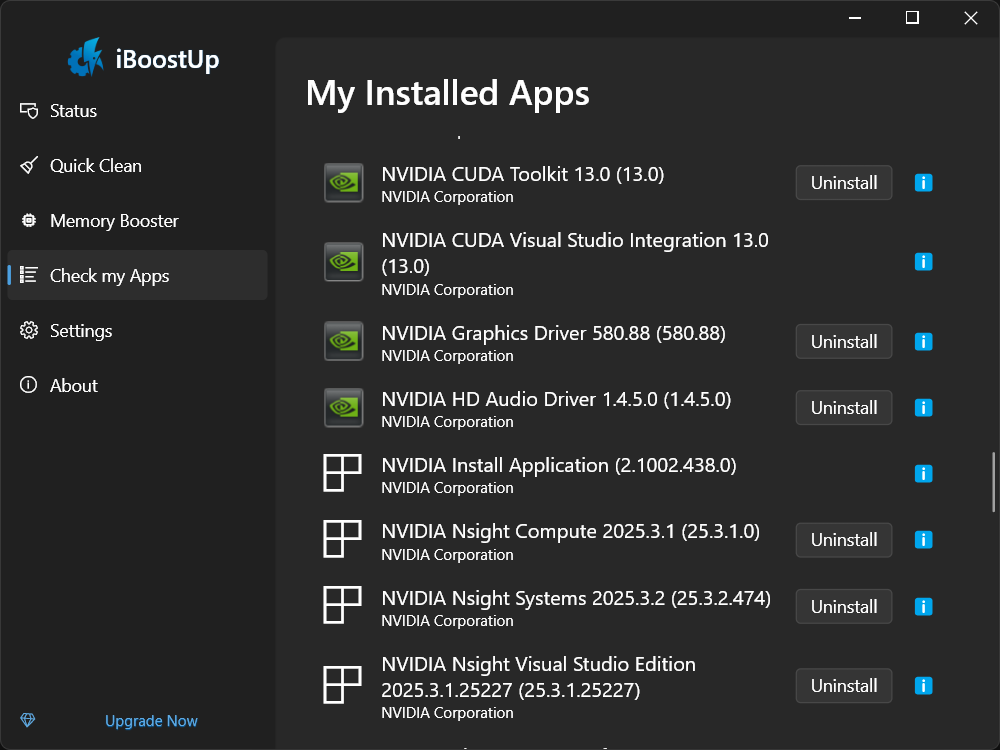Open Settings from the sidebar
Viewport: 1000px width, 750px height.
click(x=137, y=330)
